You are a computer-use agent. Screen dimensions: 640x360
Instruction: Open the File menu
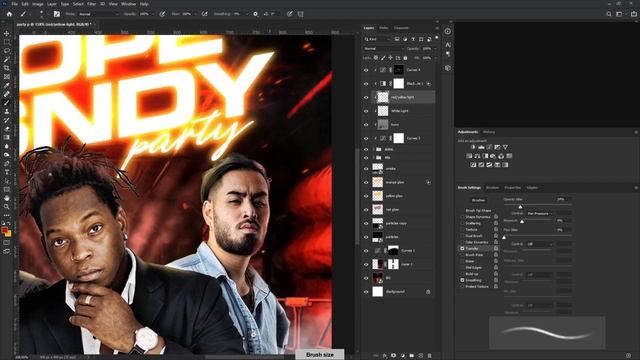(15, 4)
